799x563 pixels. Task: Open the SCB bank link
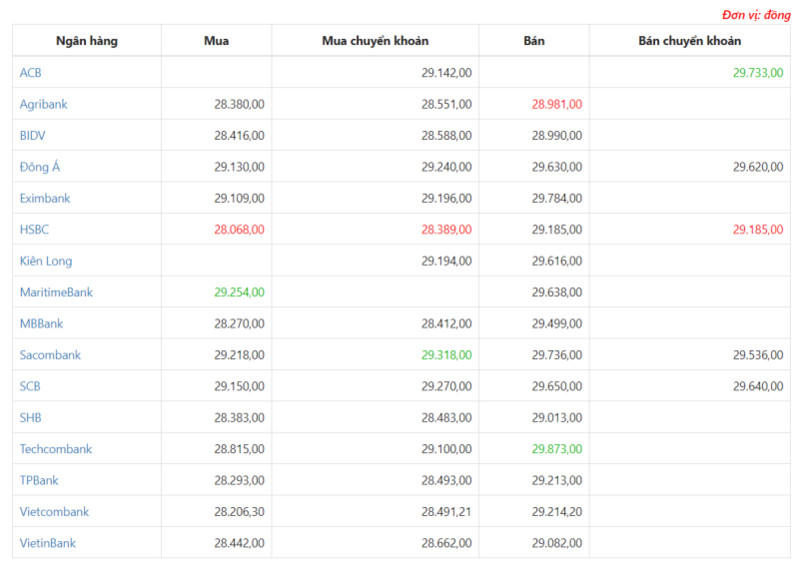[x=30, y=386]
